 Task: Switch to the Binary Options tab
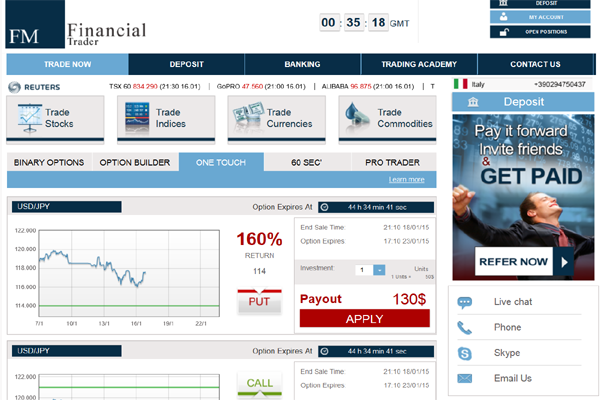[x=49, y=162]
